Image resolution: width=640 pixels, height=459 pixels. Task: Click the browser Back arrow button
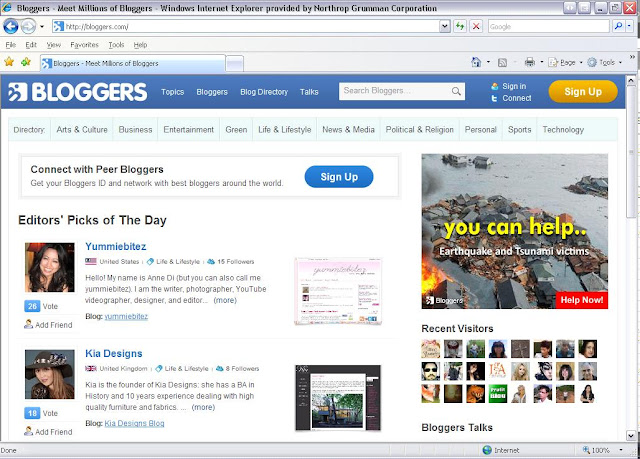[x=11, y=27]
